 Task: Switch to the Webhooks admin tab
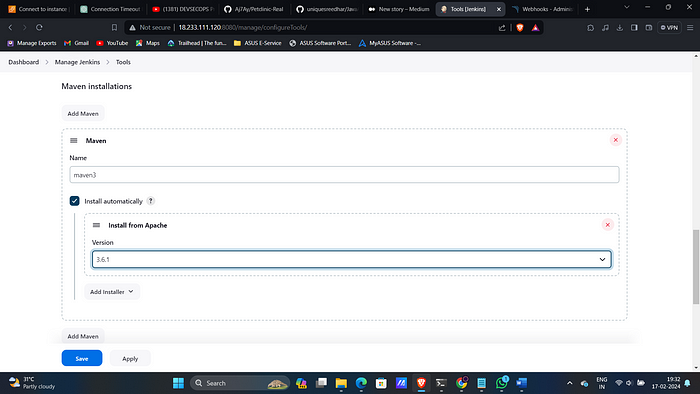tap(543, 9)
